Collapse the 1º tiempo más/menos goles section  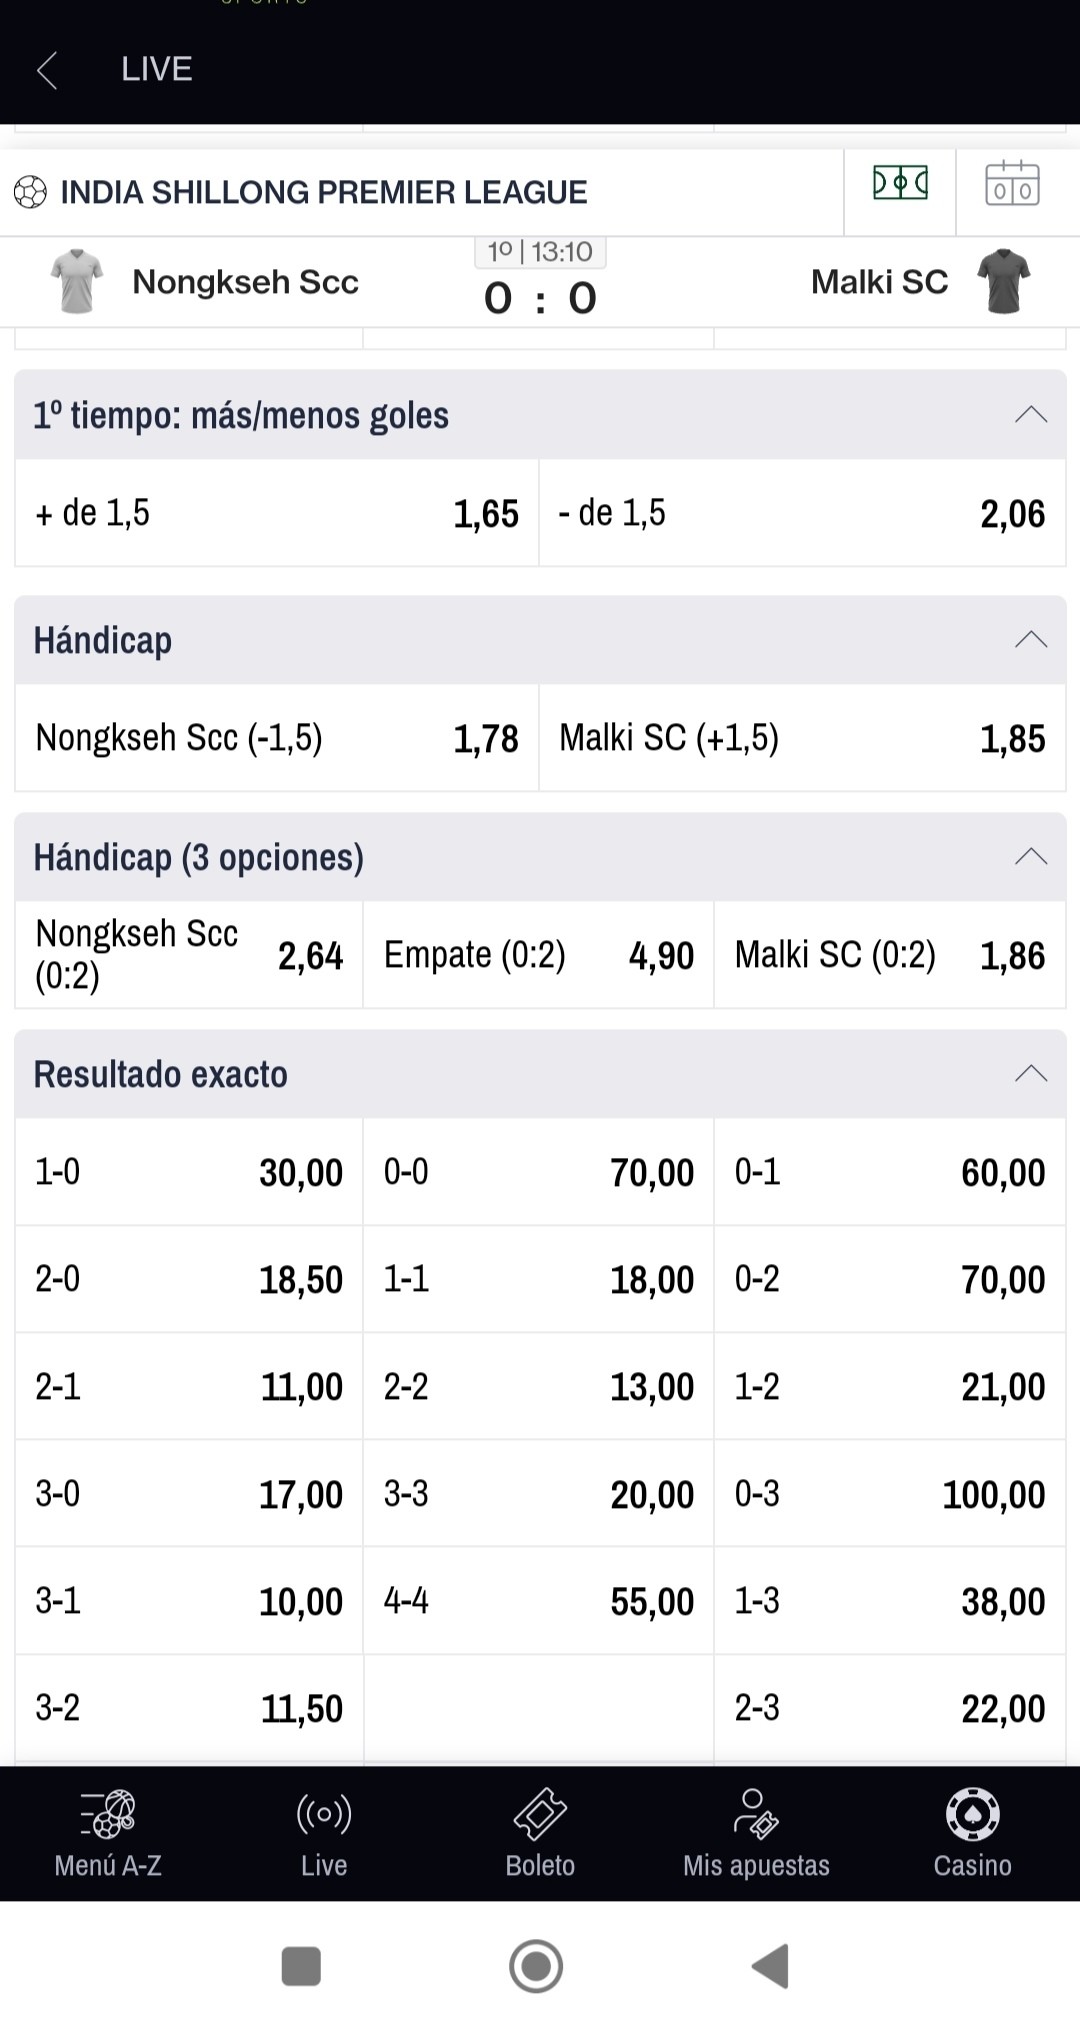(x=1031, y=414)
